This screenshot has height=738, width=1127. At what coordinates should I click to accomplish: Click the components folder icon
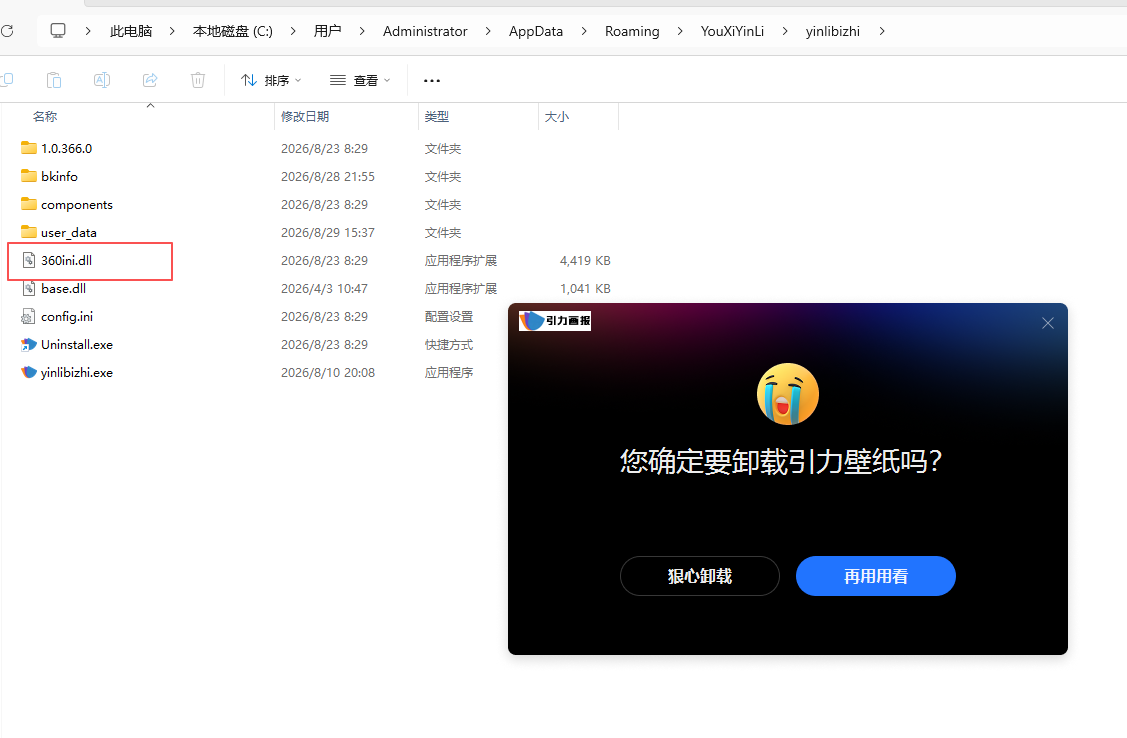click(29, 204)
